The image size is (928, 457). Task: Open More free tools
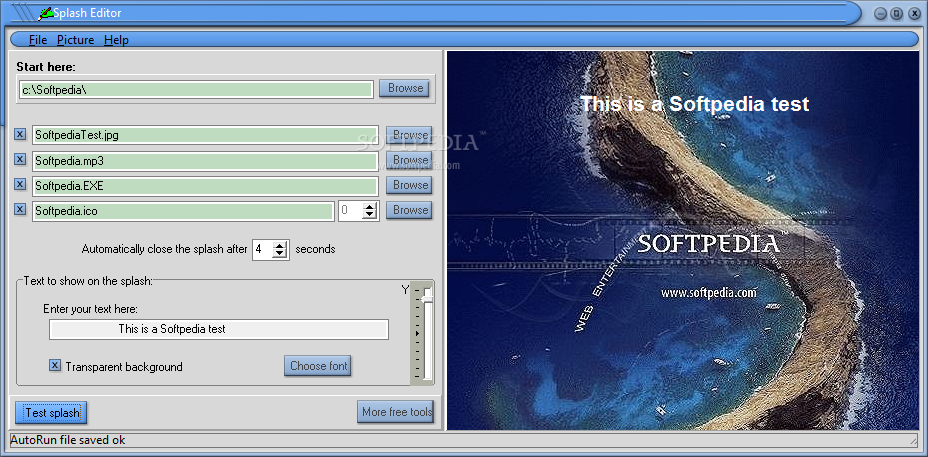tap(396, 411)
